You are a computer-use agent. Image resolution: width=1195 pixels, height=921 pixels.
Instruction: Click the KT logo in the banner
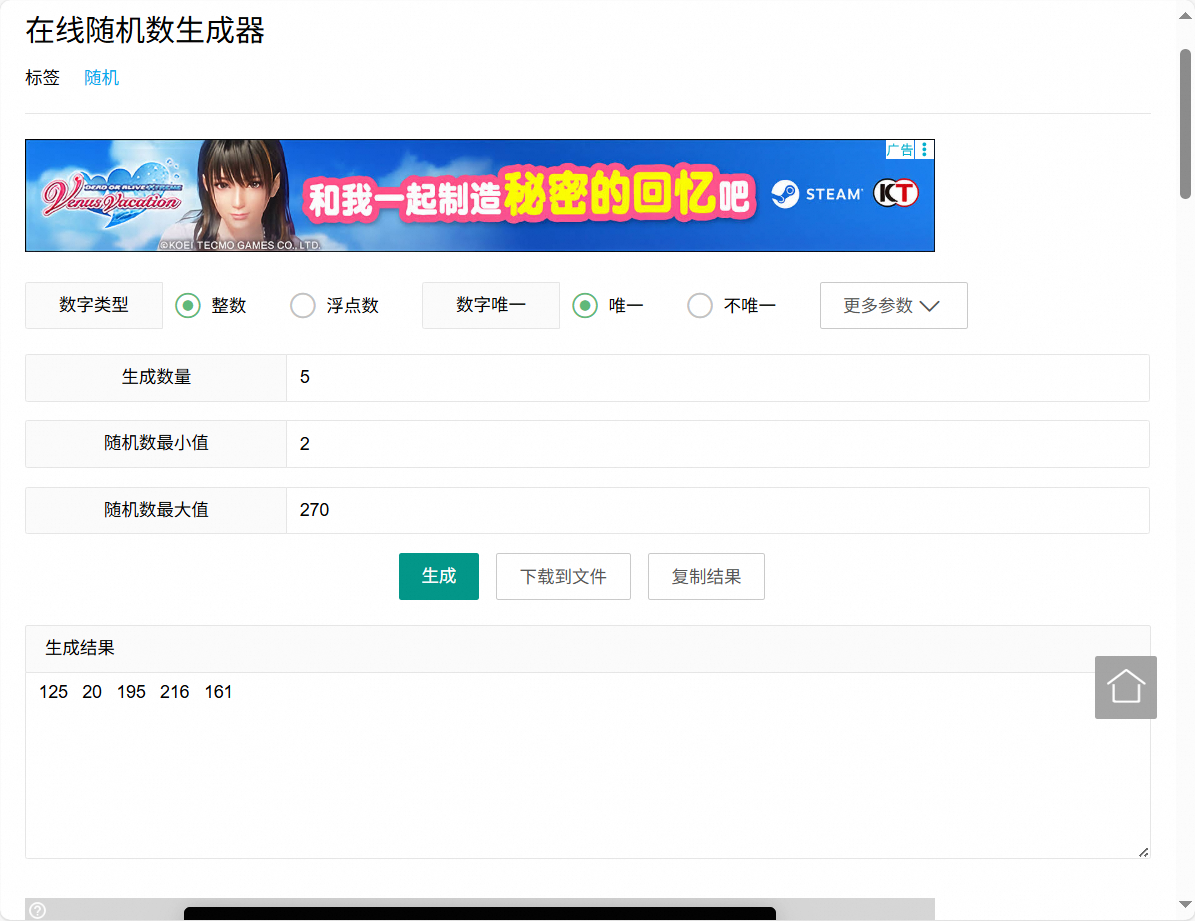[895, 193]
